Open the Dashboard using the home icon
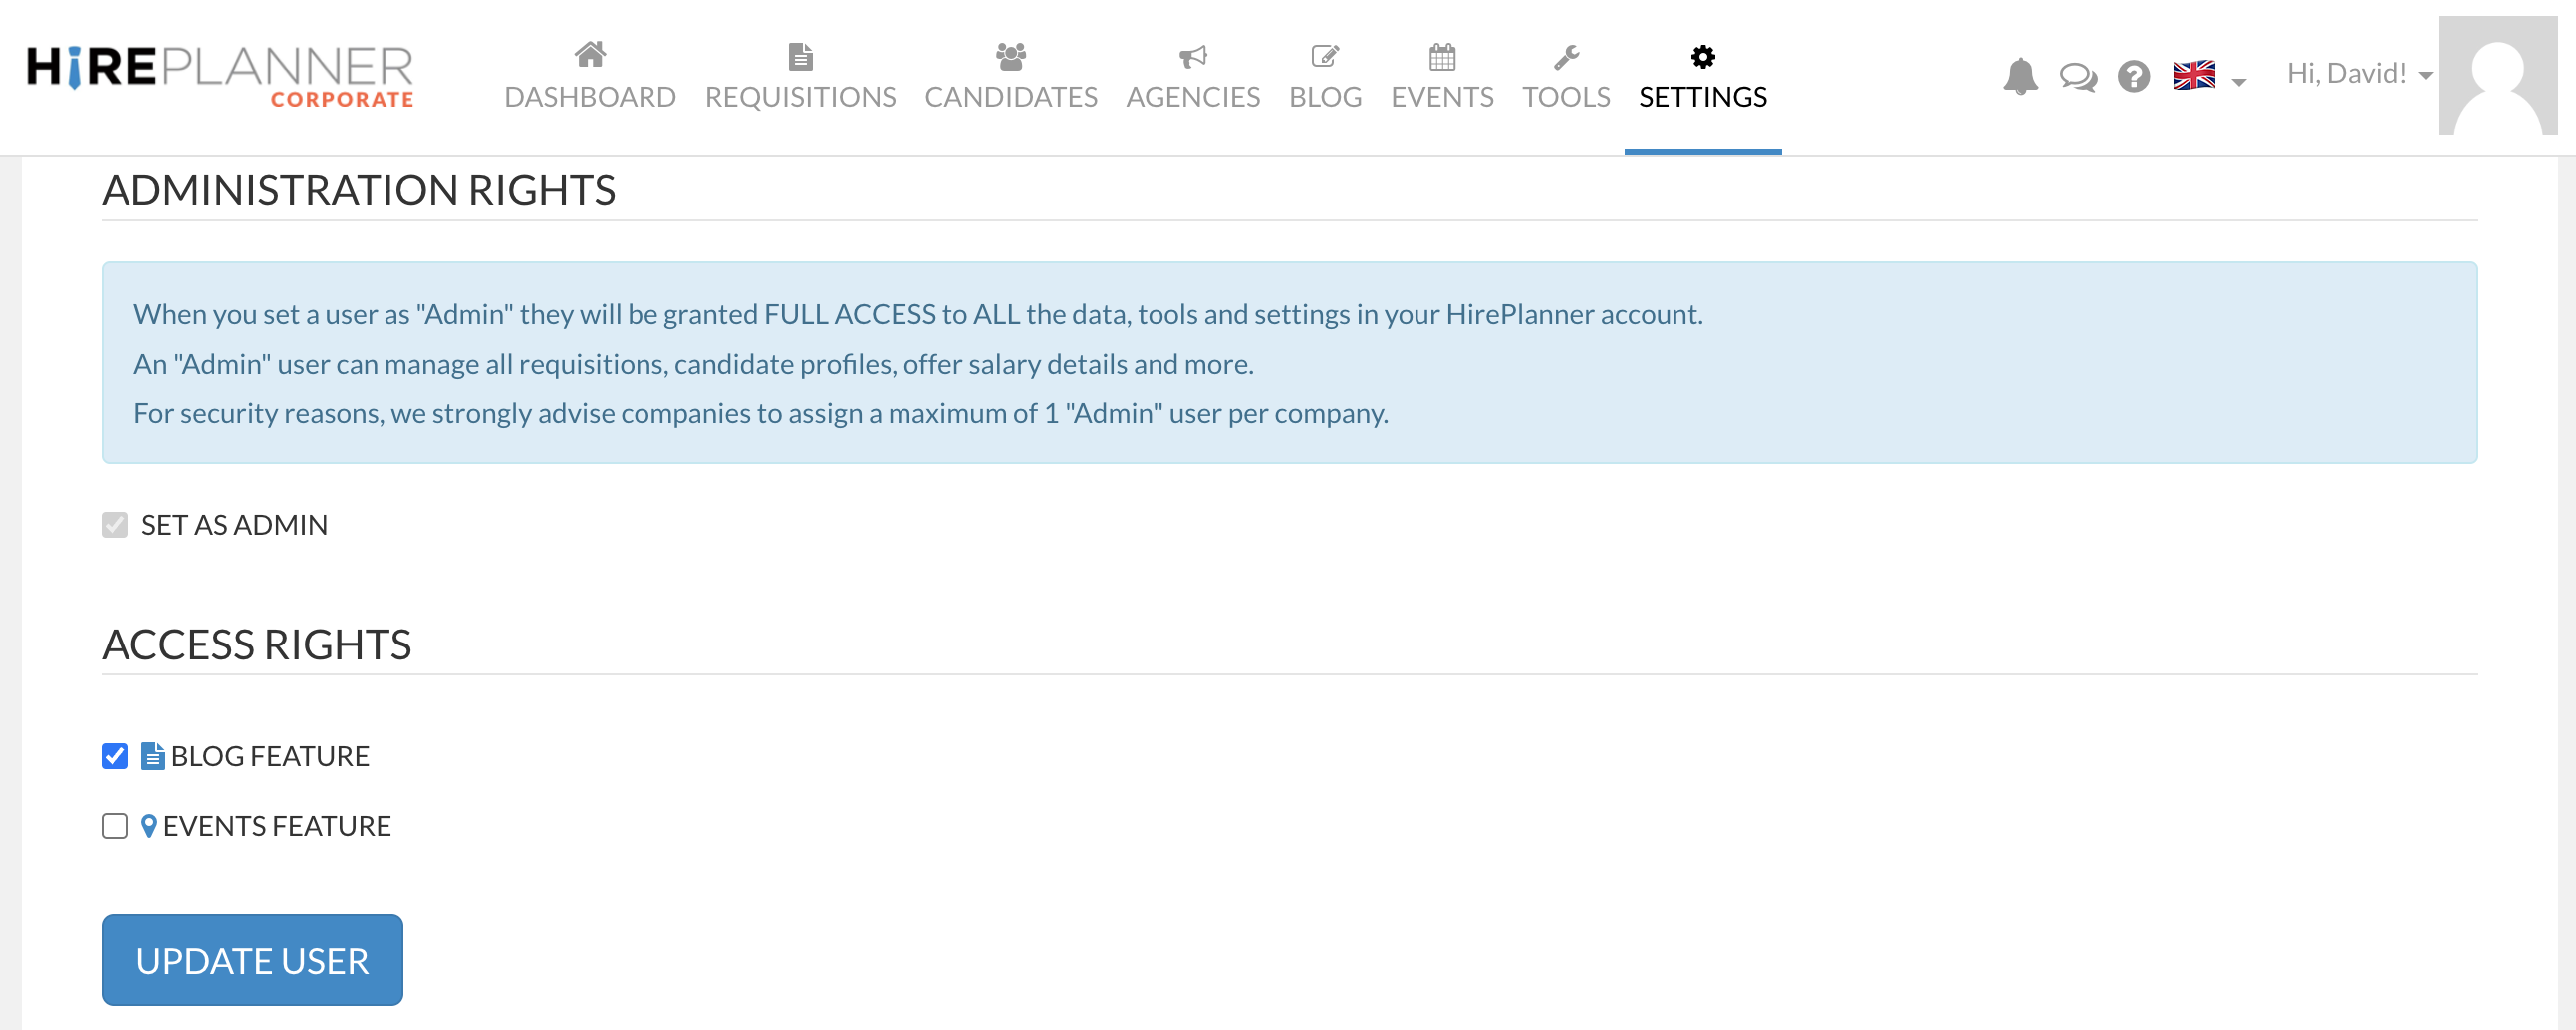The width and height of the screenshot is (2576, 1030). 591,57
